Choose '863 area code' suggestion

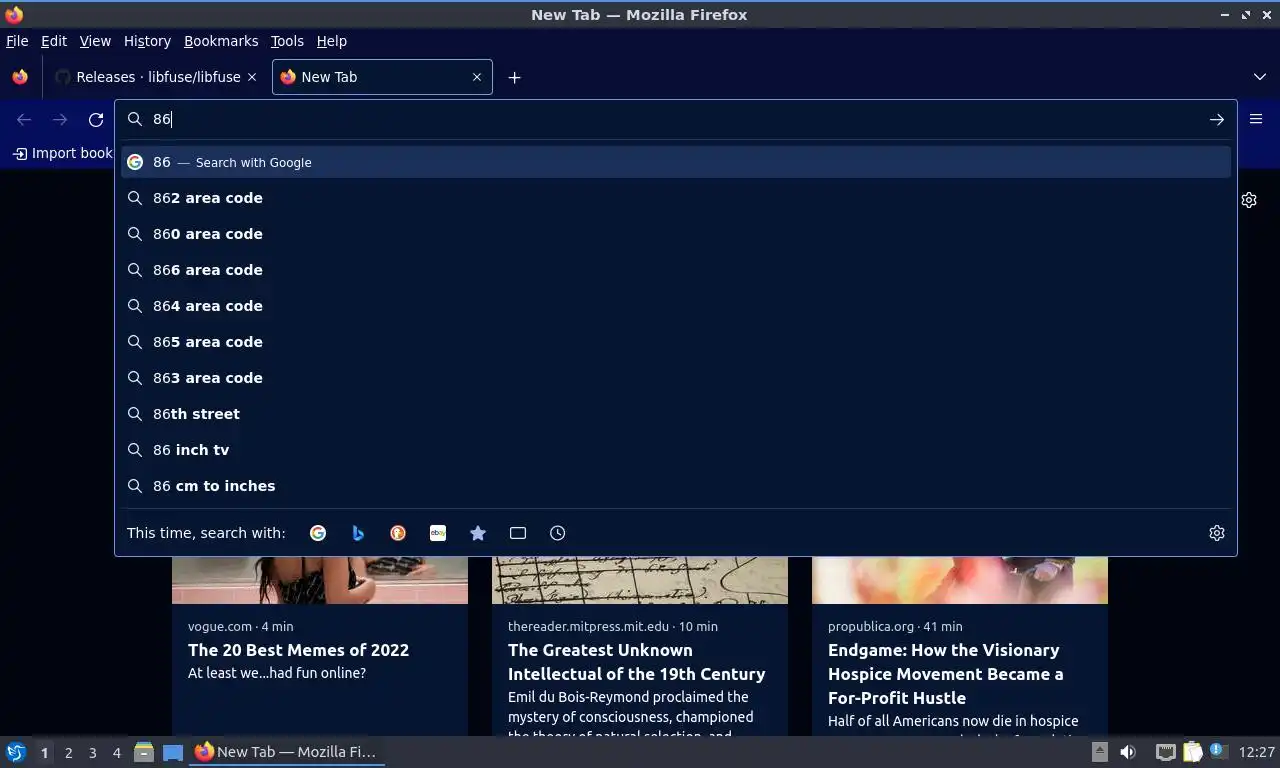(676, 378)
